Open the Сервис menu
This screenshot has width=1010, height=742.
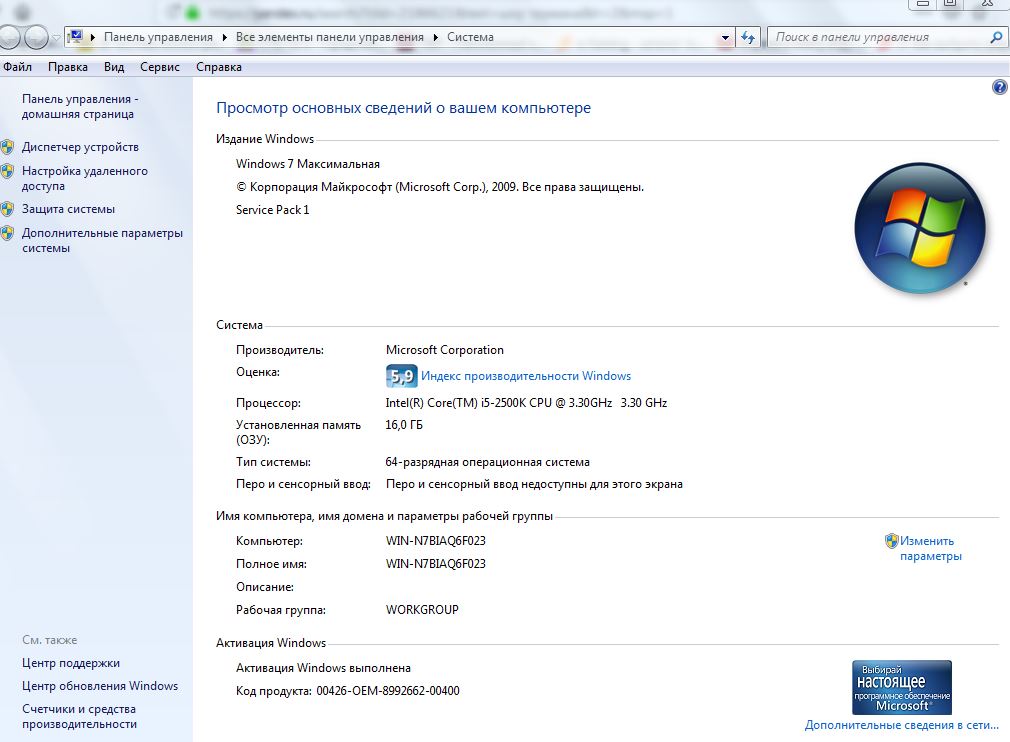tap(160, 67)
